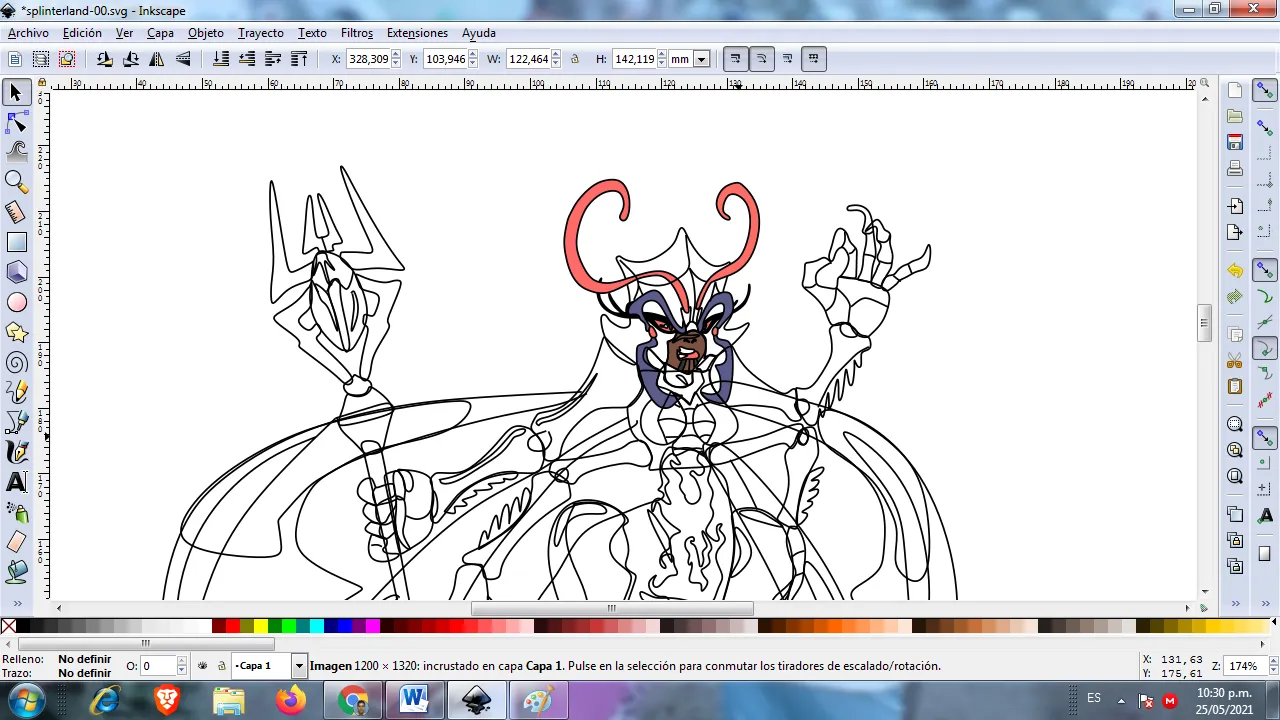The height and width of the screenshot is (720, 1280).
Task: Select the Rectangle tool
Action: pyautogui.click(x=17, y=242)
